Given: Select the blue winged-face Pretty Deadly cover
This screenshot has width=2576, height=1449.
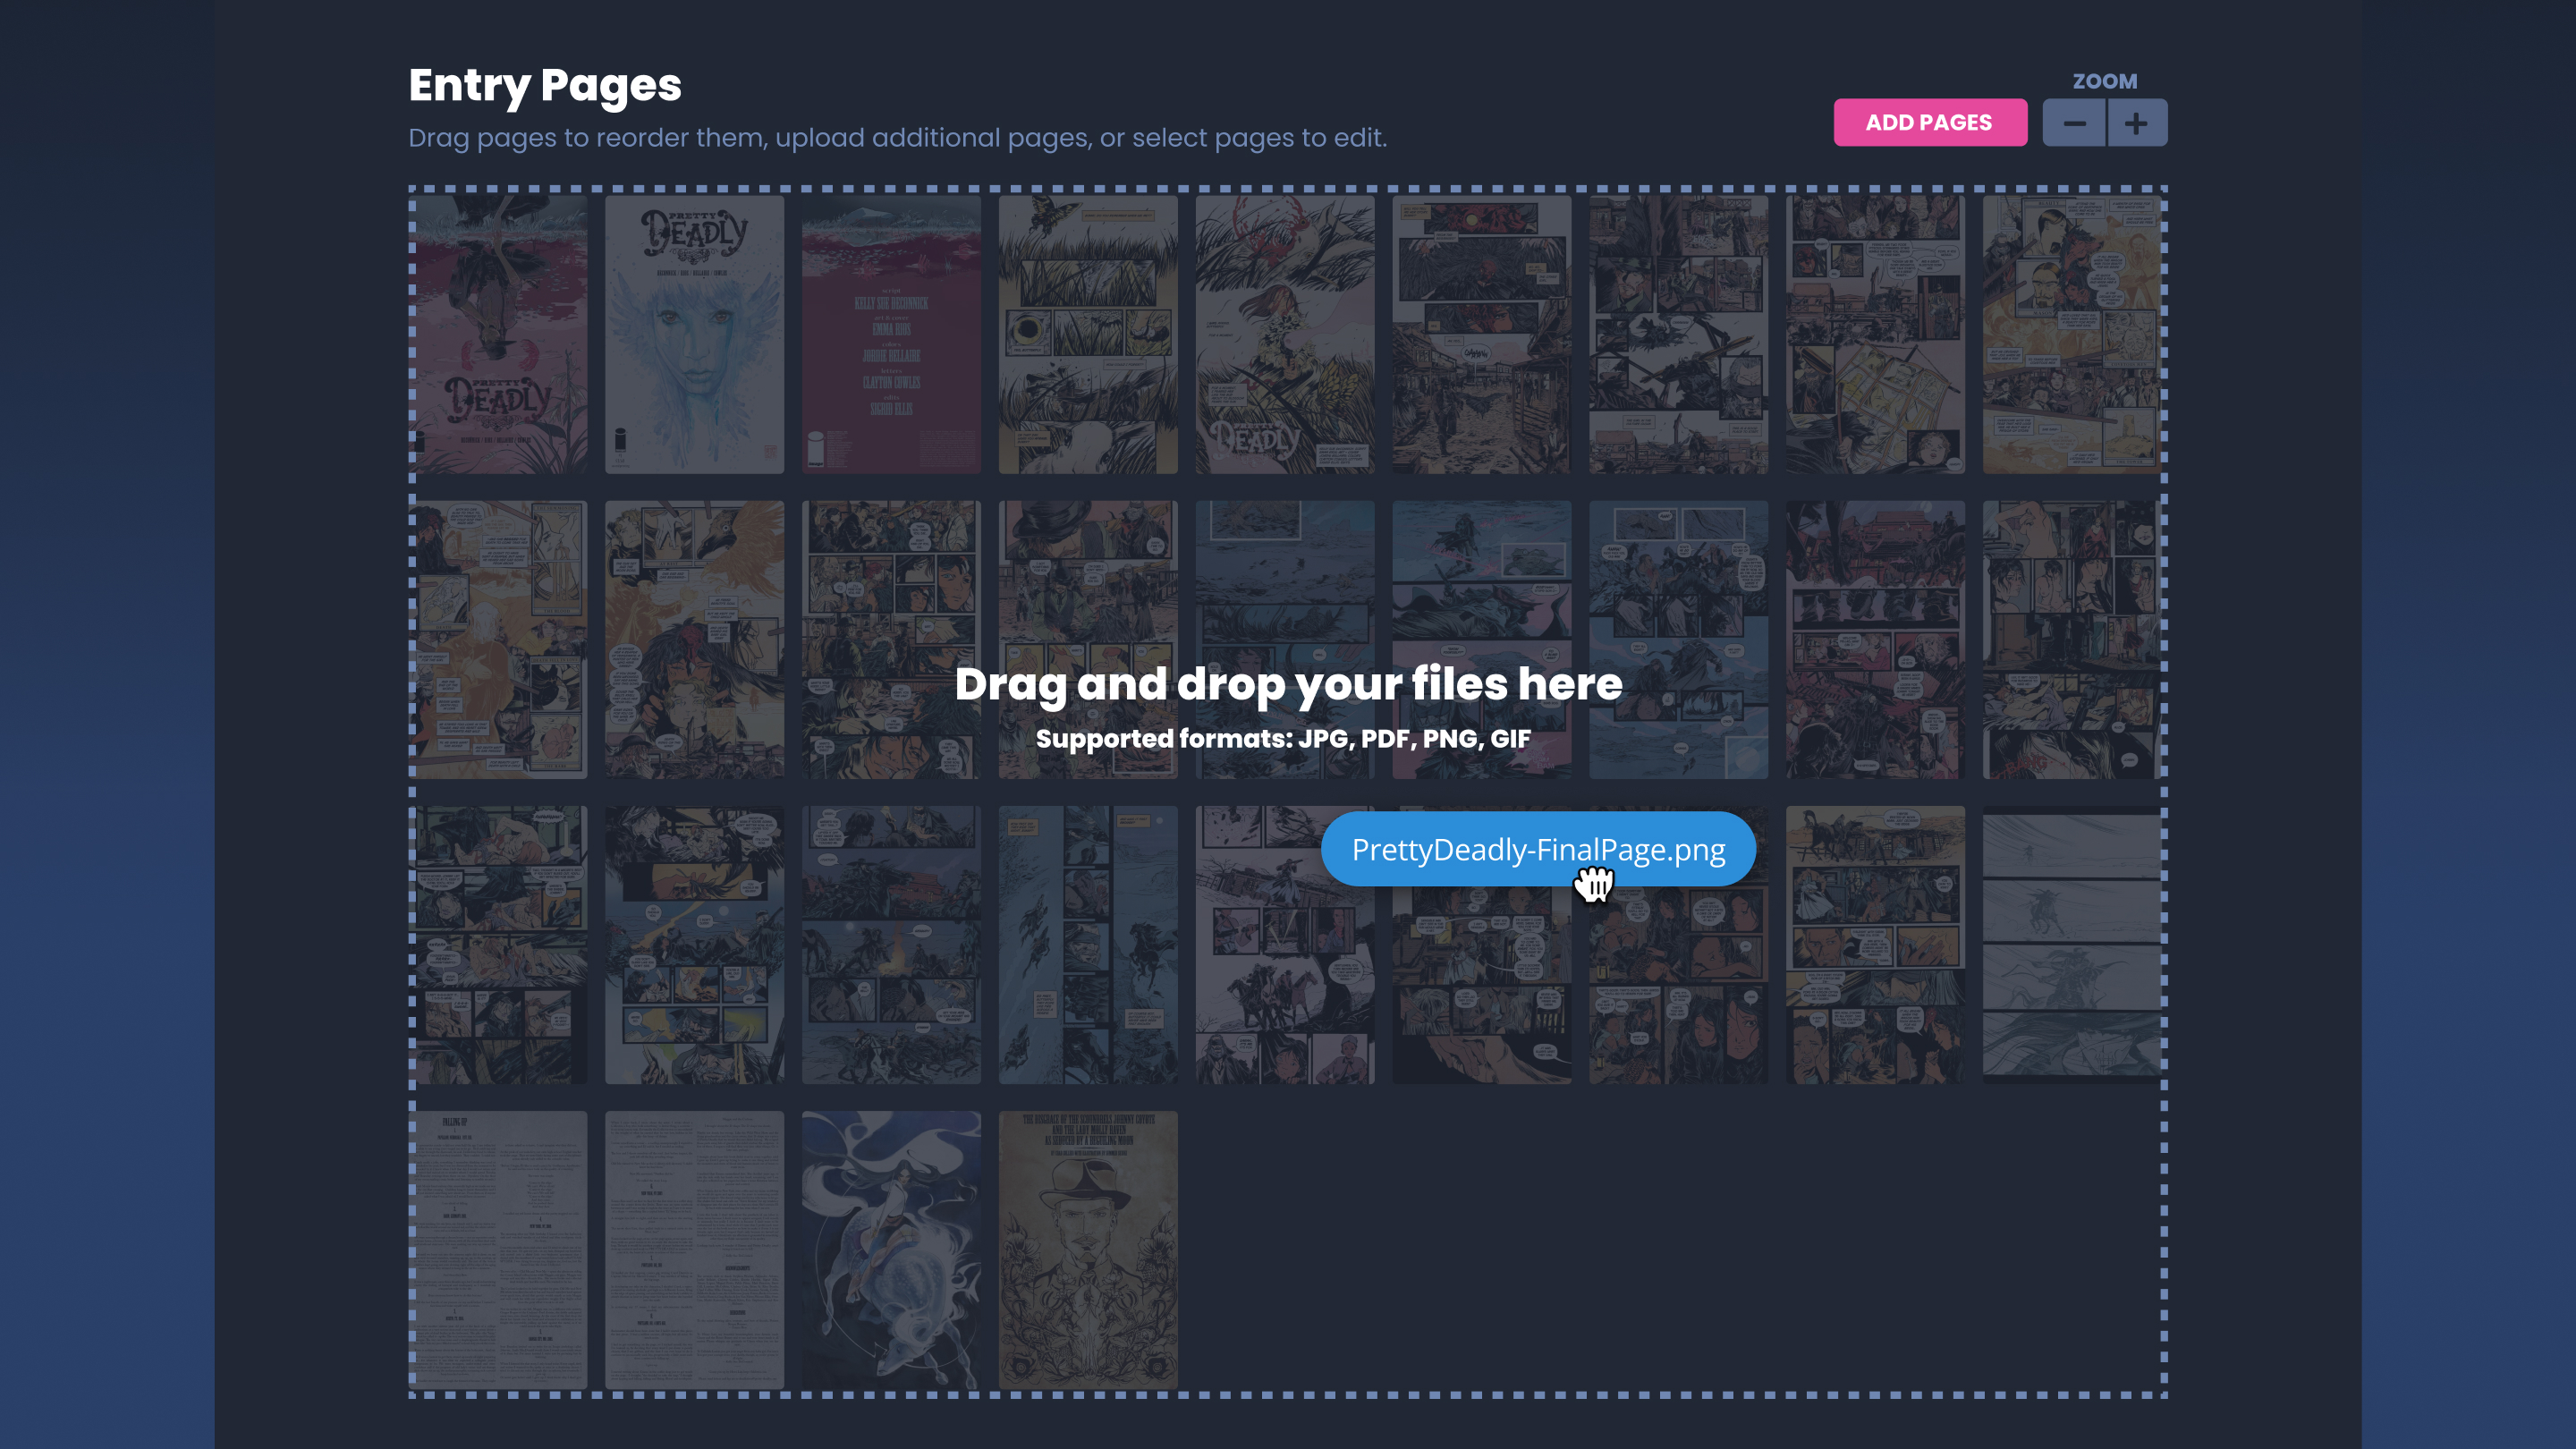Looking at the screenshot, I should tap(694, 334).
